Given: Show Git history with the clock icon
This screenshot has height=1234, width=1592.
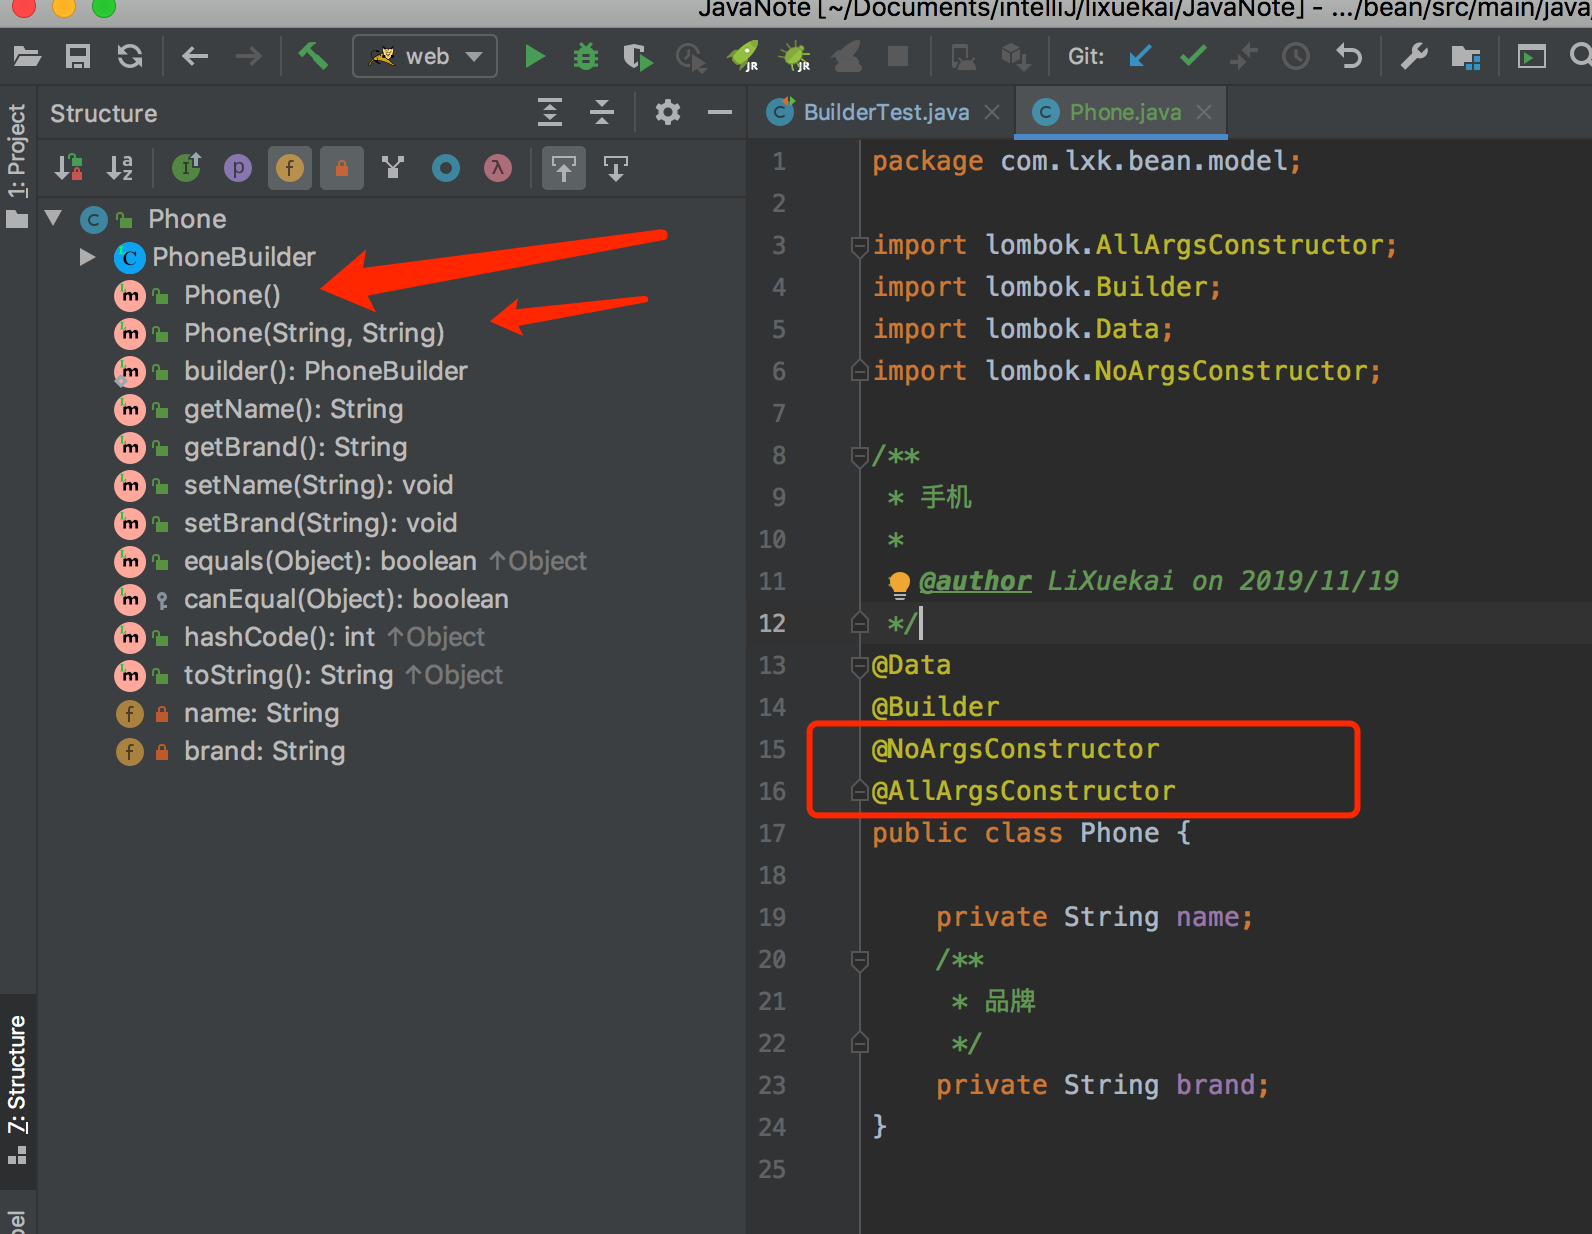Looking at the screenshot, I should [x=1296, y=56].
